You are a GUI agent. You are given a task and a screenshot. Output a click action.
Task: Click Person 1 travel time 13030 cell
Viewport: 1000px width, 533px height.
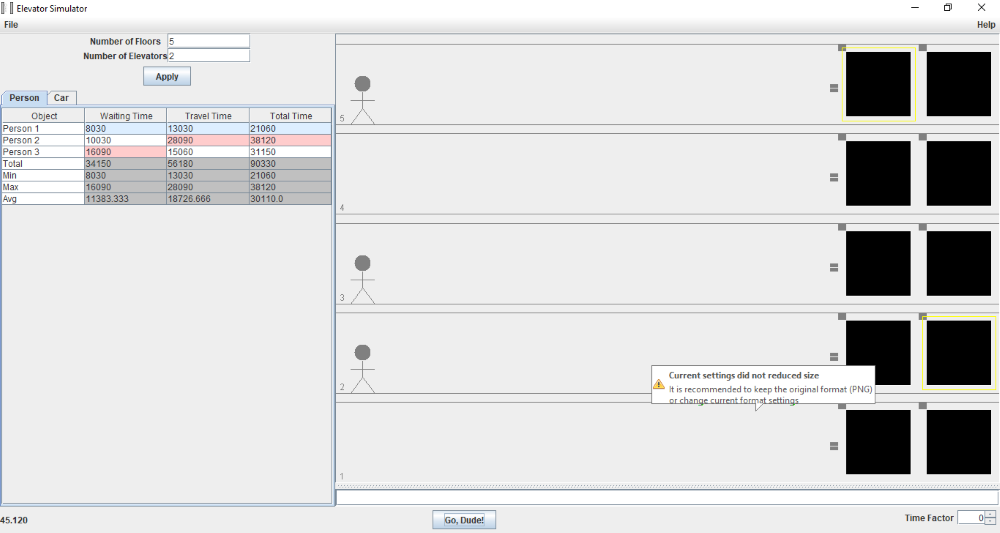pyautogui.click(x=208, y=129)
